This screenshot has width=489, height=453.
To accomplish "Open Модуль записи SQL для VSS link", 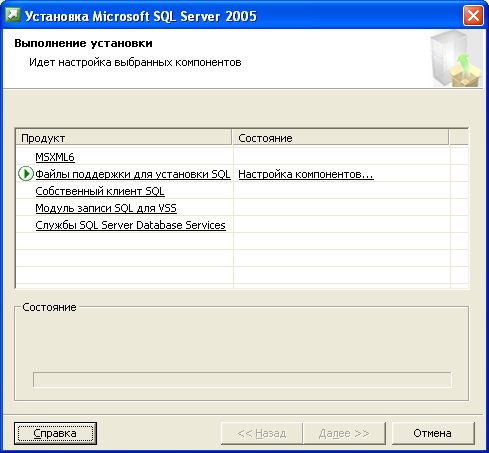I will tap(106, 208).
